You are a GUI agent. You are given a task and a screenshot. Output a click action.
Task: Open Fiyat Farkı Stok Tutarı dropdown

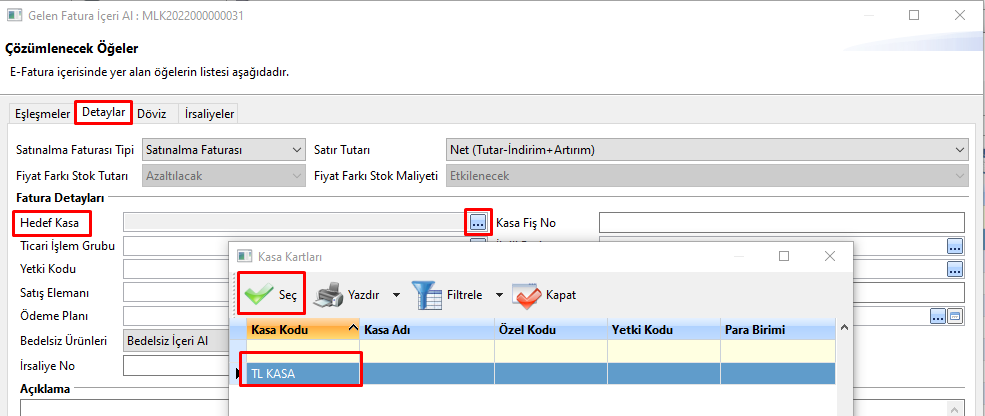click(224, 176)
